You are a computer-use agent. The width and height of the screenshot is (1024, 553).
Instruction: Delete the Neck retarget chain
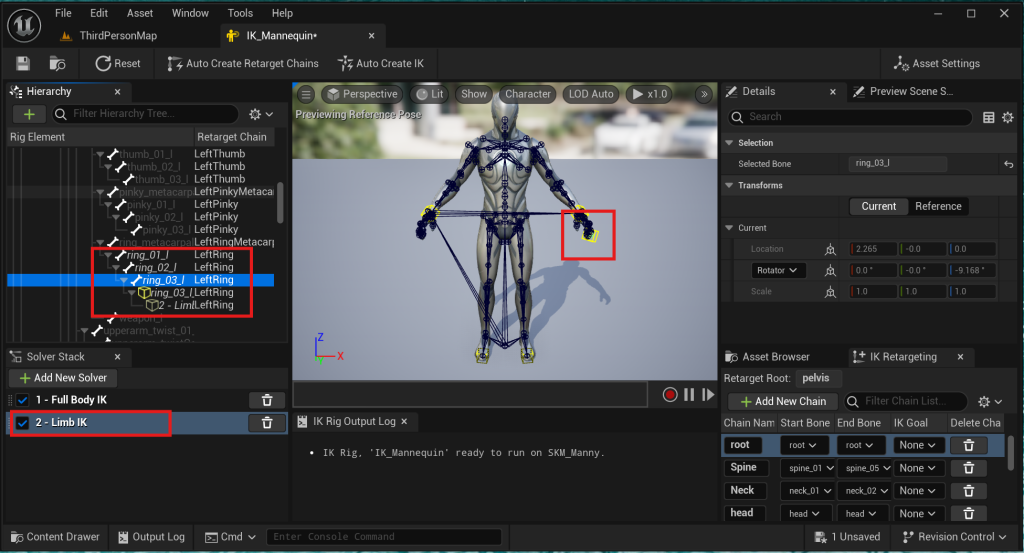[x=969, y=491]
